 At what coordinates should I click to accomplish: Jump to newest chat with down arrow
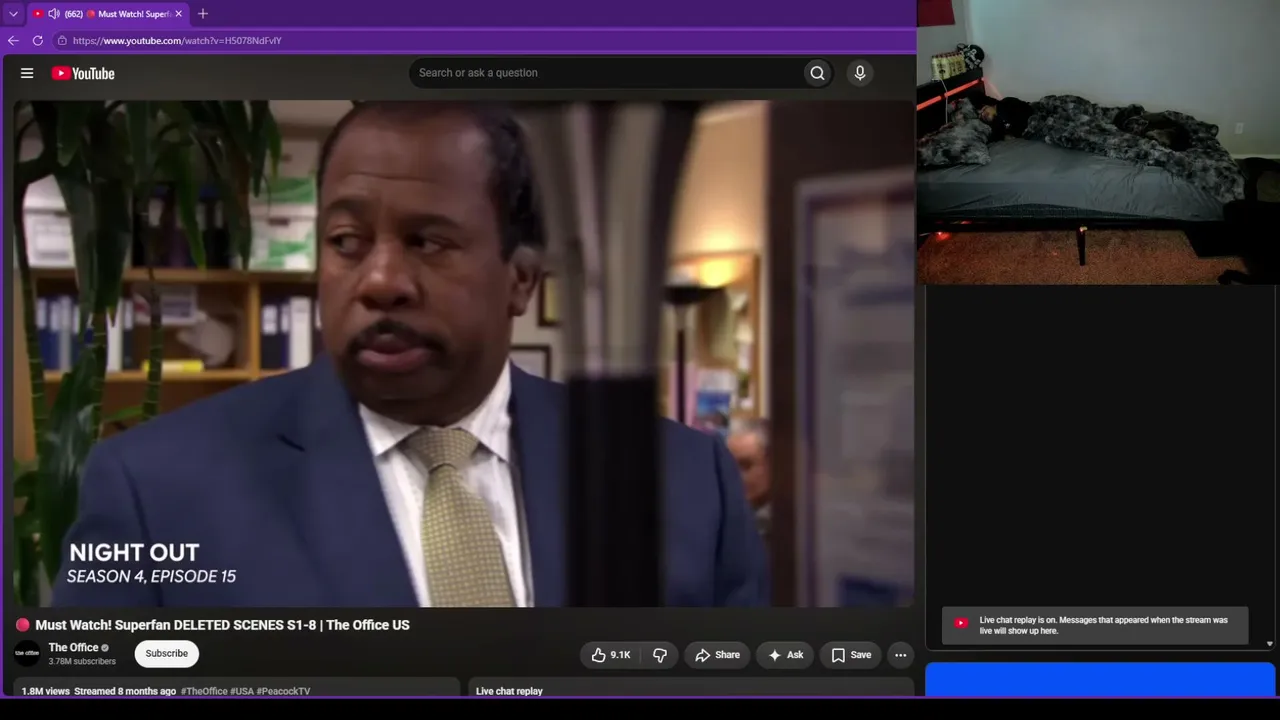(x=1269, y=644)
